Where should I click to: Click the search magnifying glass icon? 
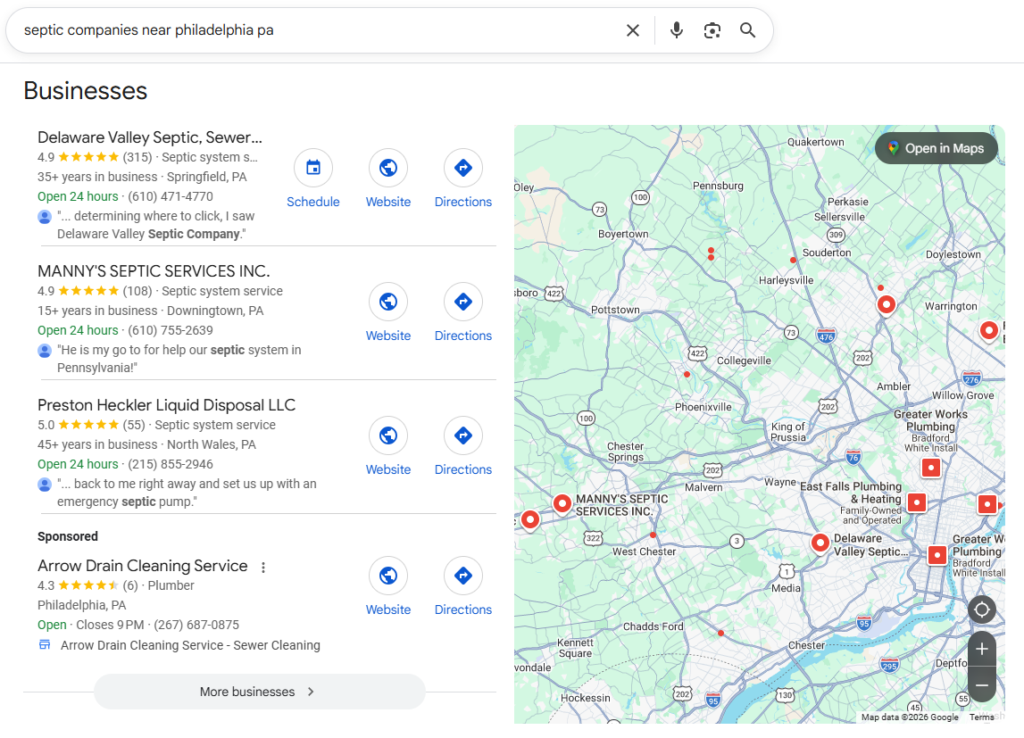click(747, 30)
